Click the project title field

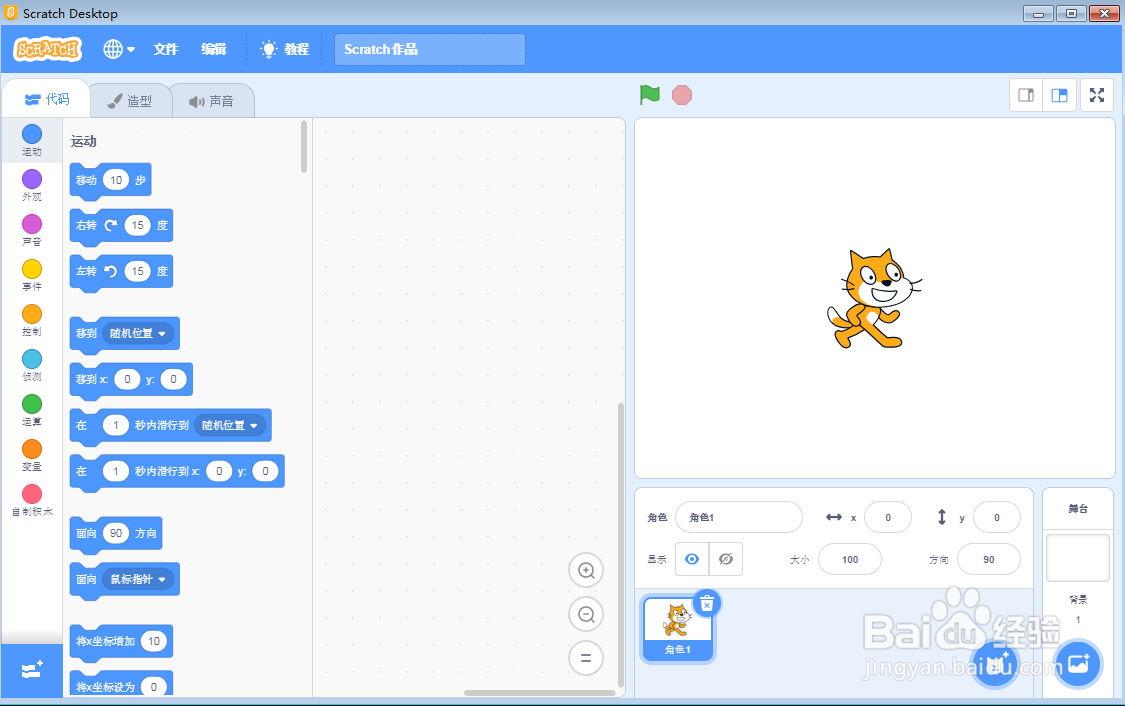[x=430, y=50]
